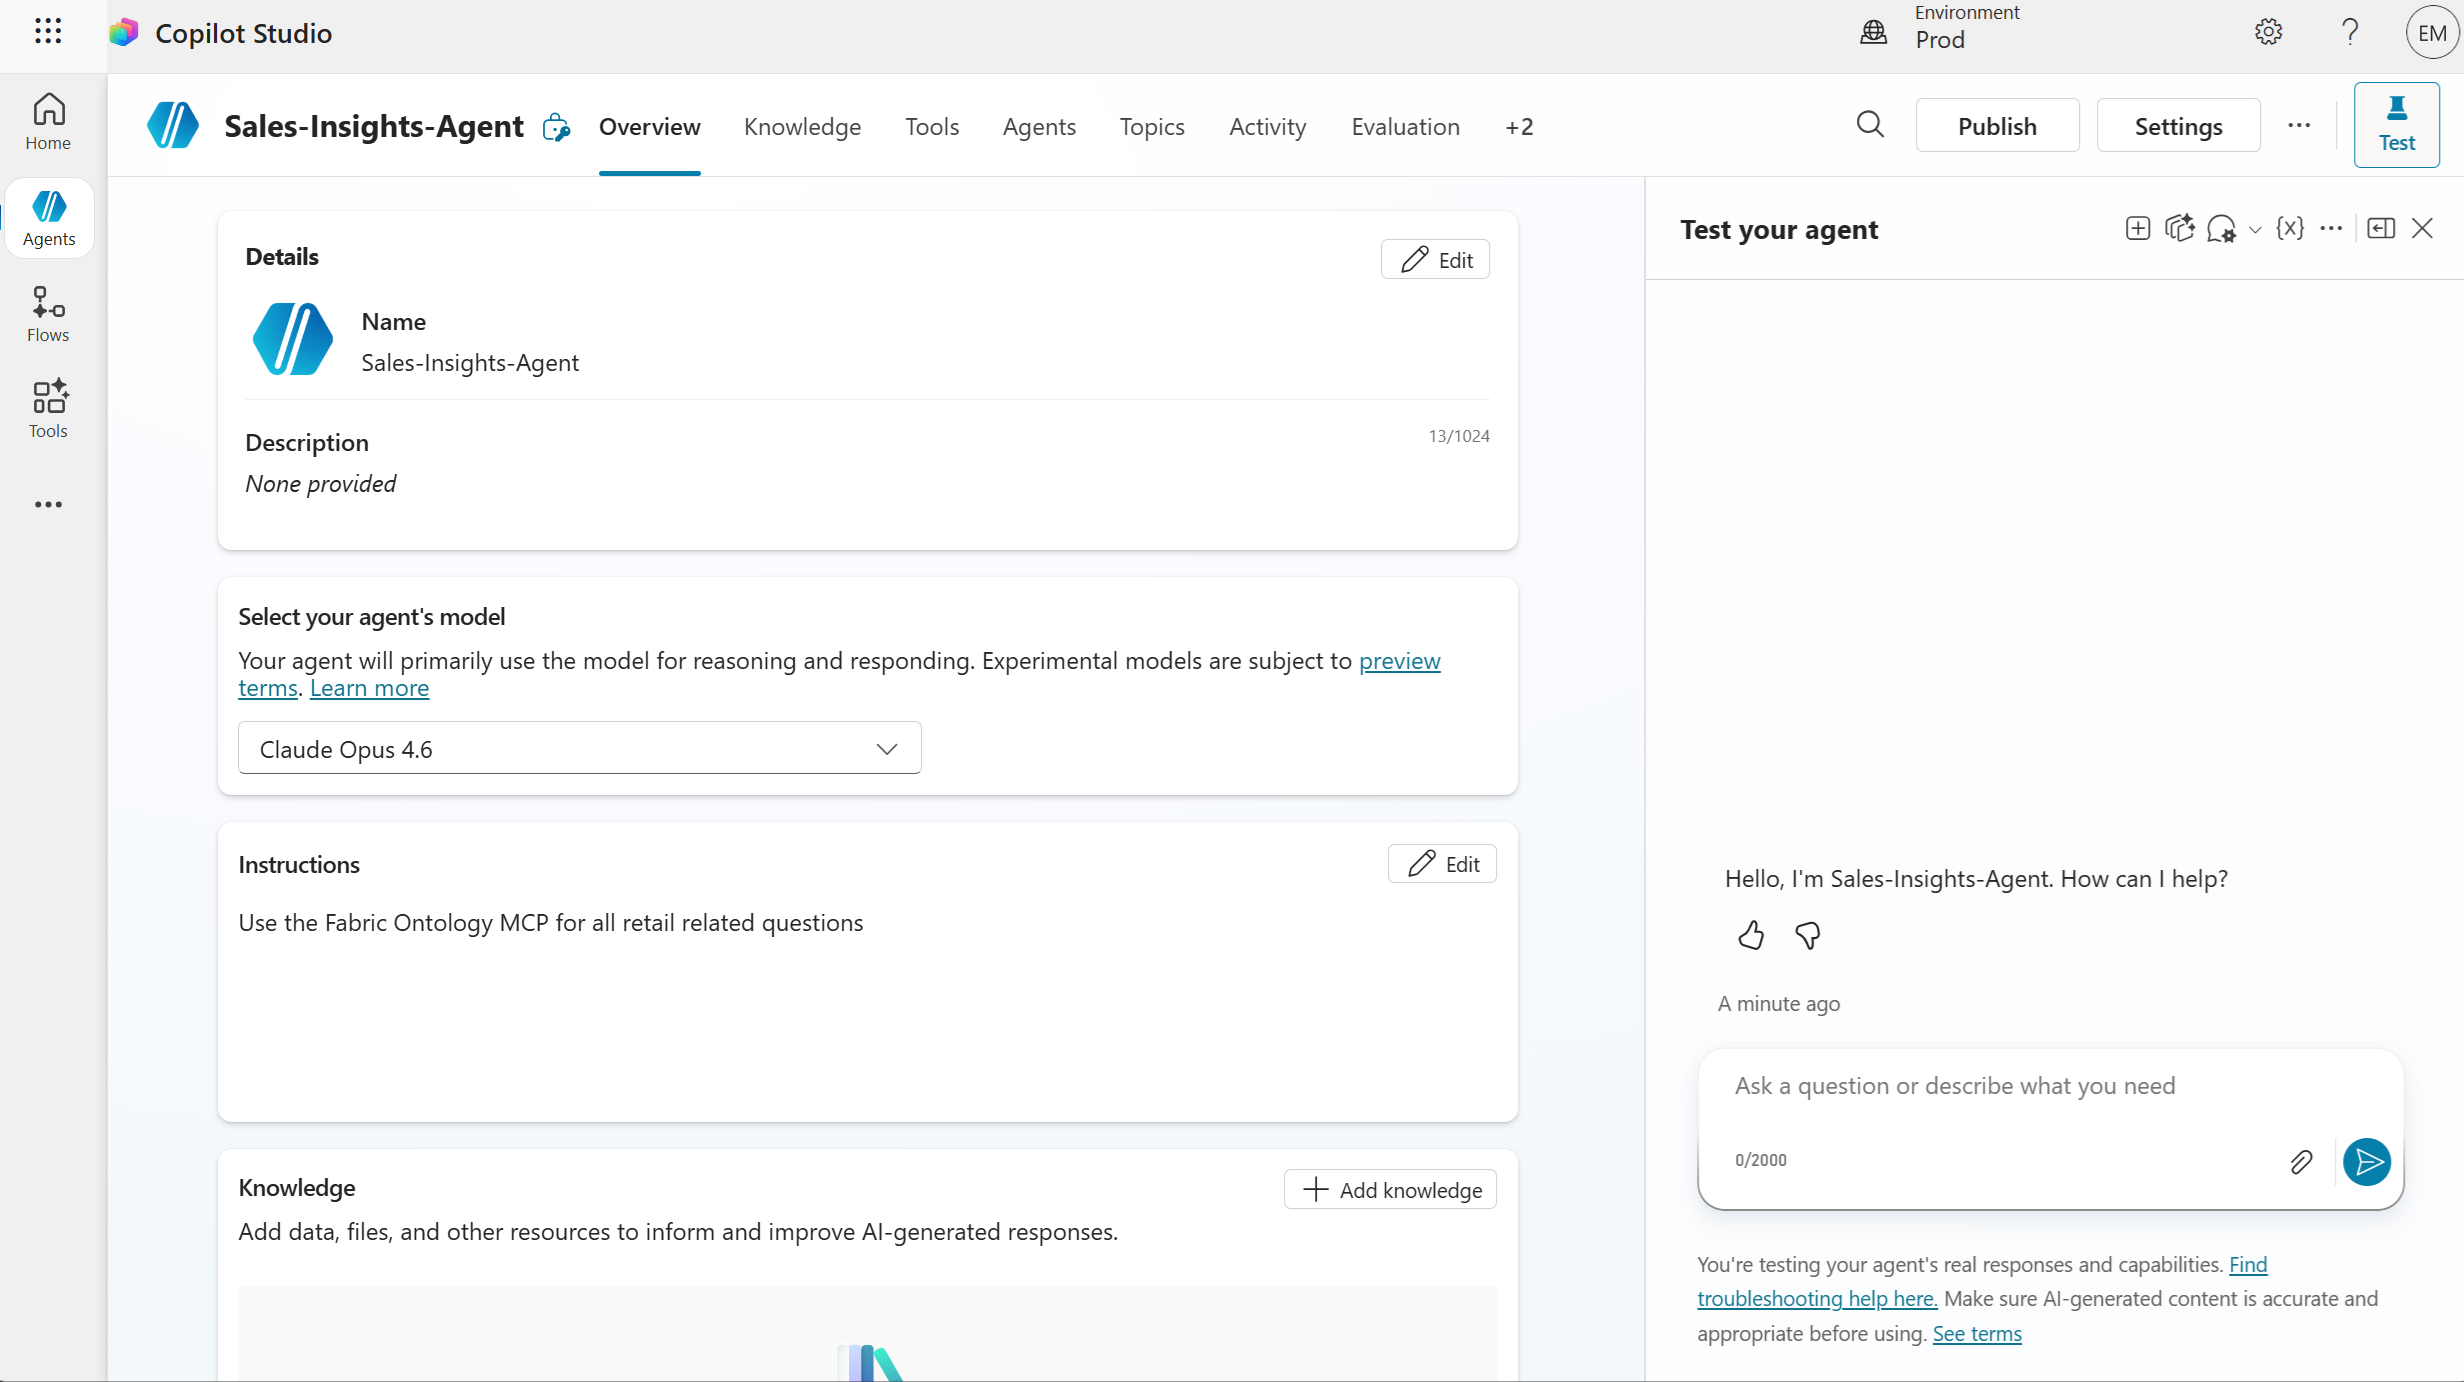Open the Evaluation tab
2464x1382 pixels.
(1406, 127)
